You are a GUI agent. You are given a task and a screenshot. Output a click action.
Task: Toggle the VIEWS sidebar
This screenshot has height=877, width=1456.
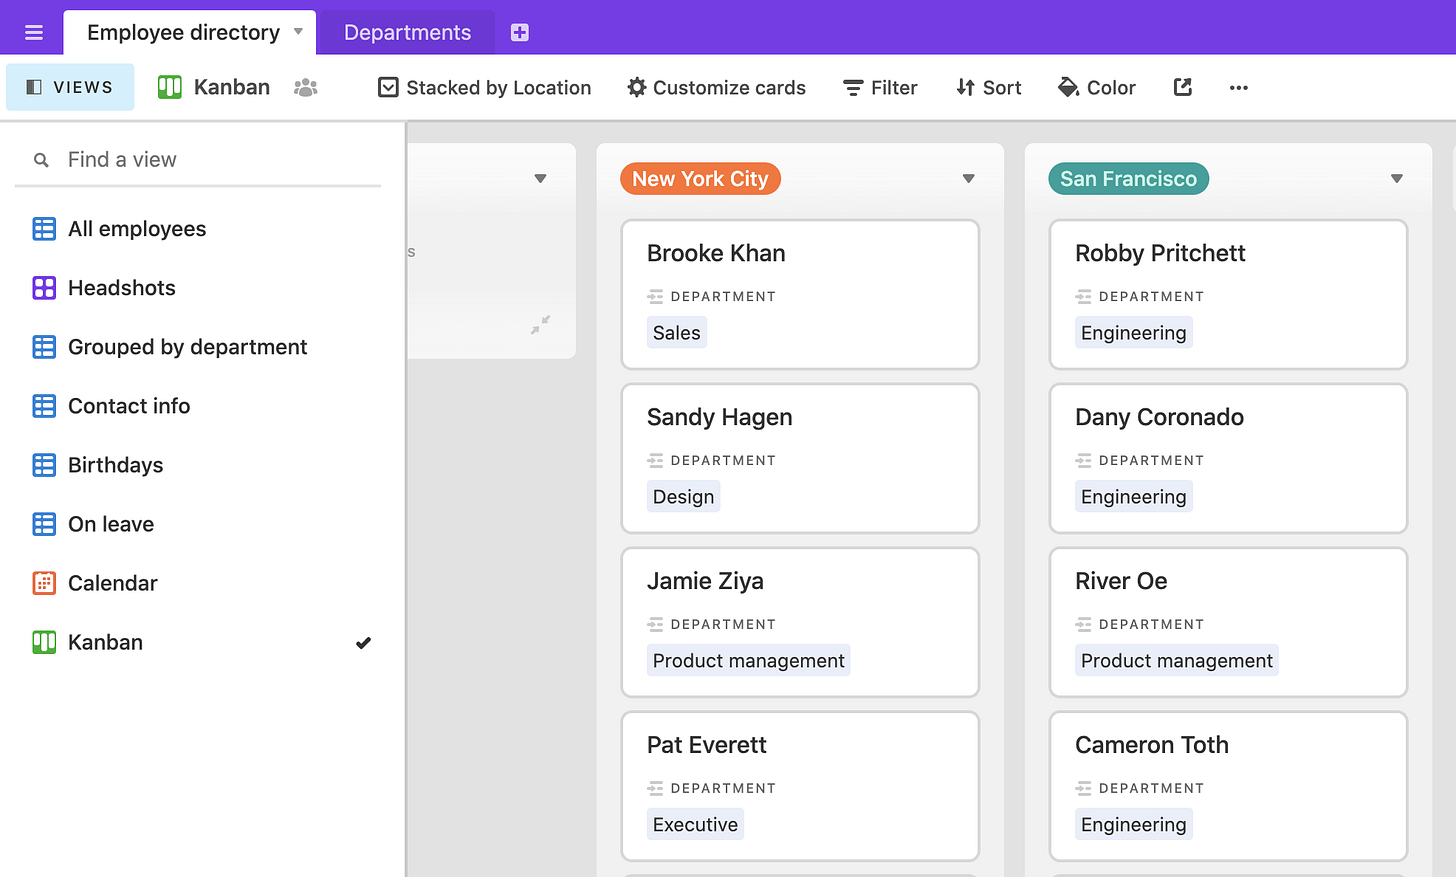[x=69, y=87]
